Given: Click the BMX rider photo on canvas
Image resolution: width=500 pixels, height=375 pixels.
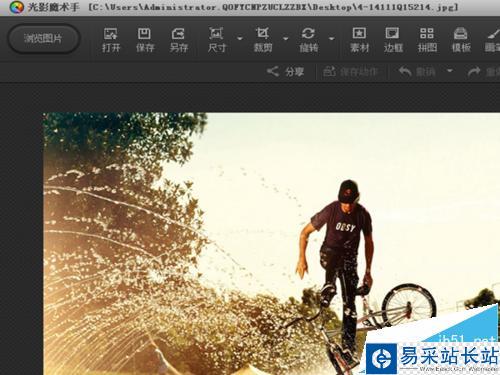Looking at the screenshot, I should (x=271, y=244).
